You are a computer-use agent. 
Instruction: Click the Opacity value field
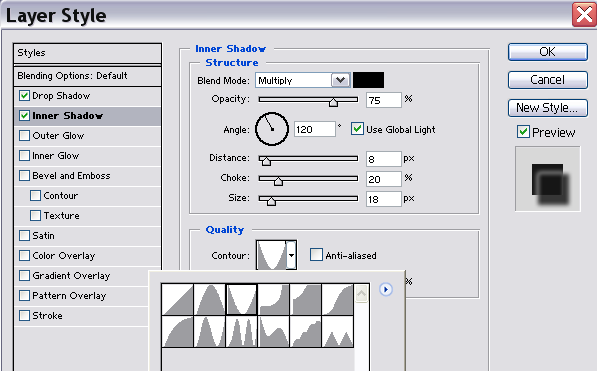tap(383, 100)
